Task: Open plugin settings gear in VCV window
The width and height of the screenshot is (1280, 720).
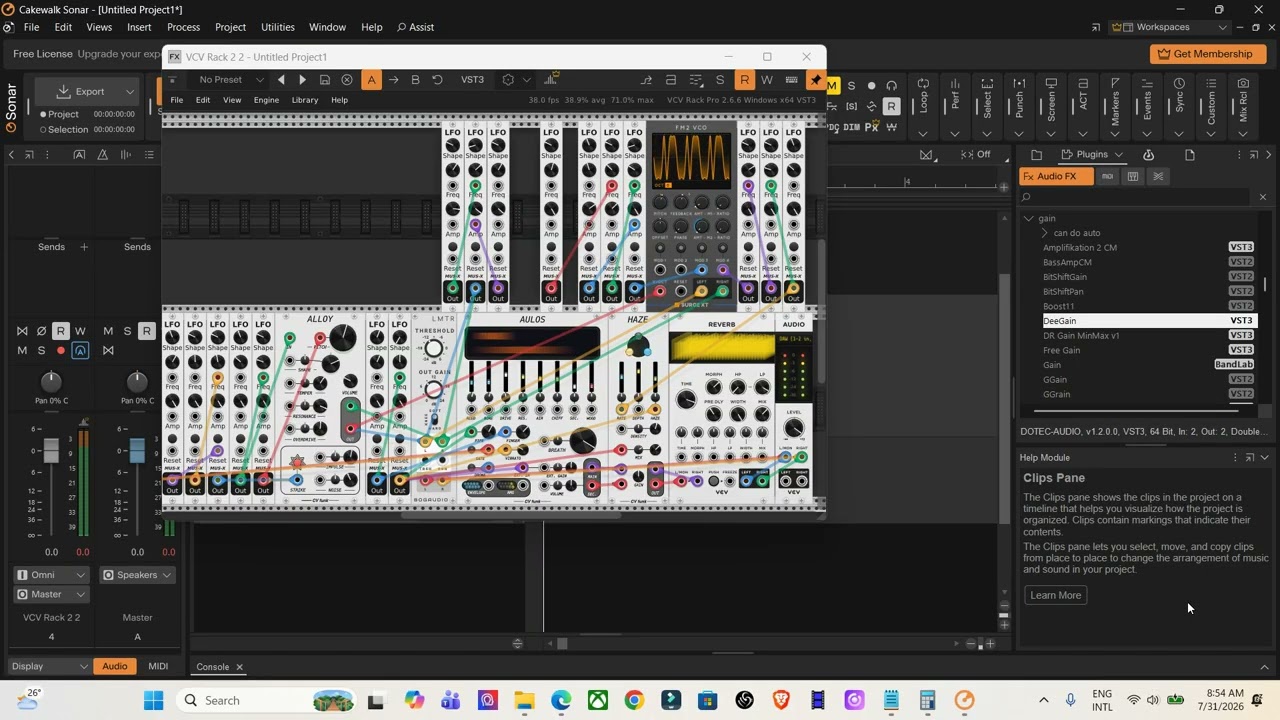Action: (508, 80)
